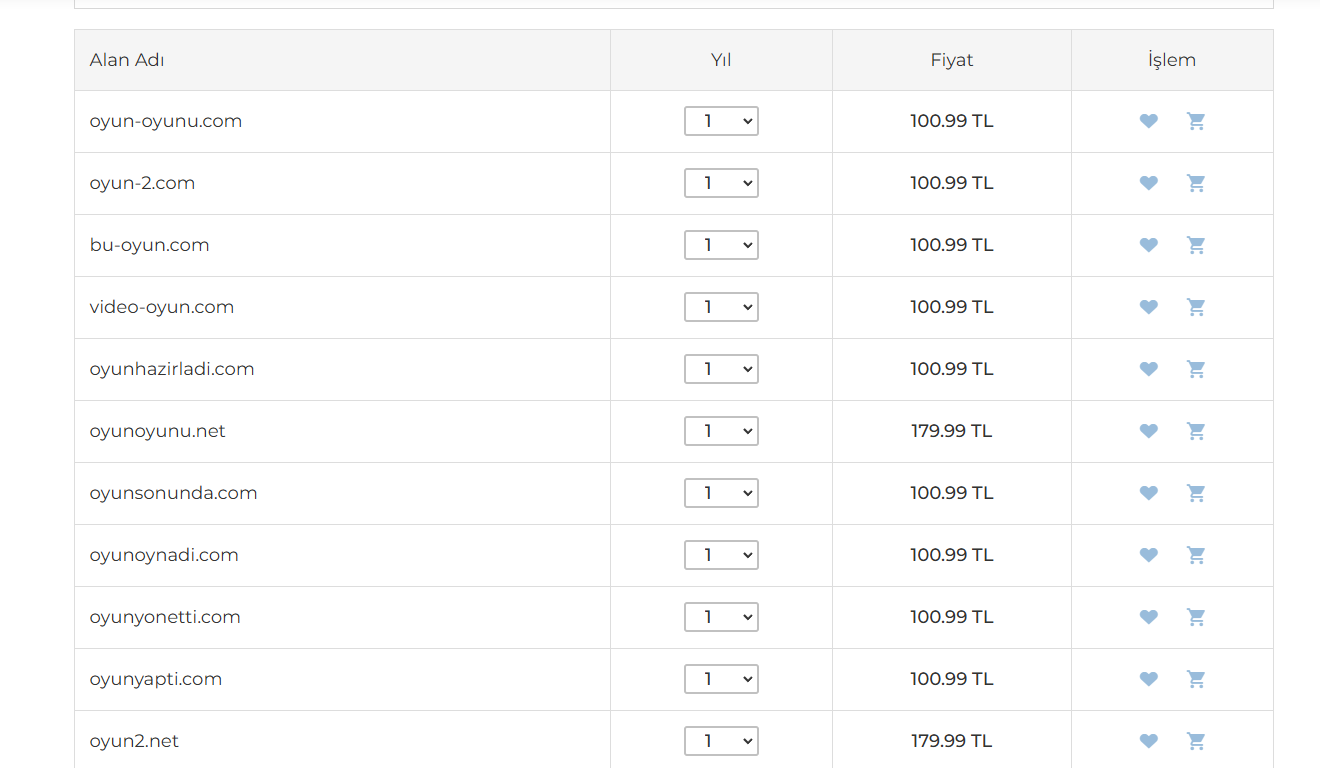Viewport: 1320px width, 768px height.
Task: Favorite oyun-2.com with the heart icon
Action: tap(1149, 183)
